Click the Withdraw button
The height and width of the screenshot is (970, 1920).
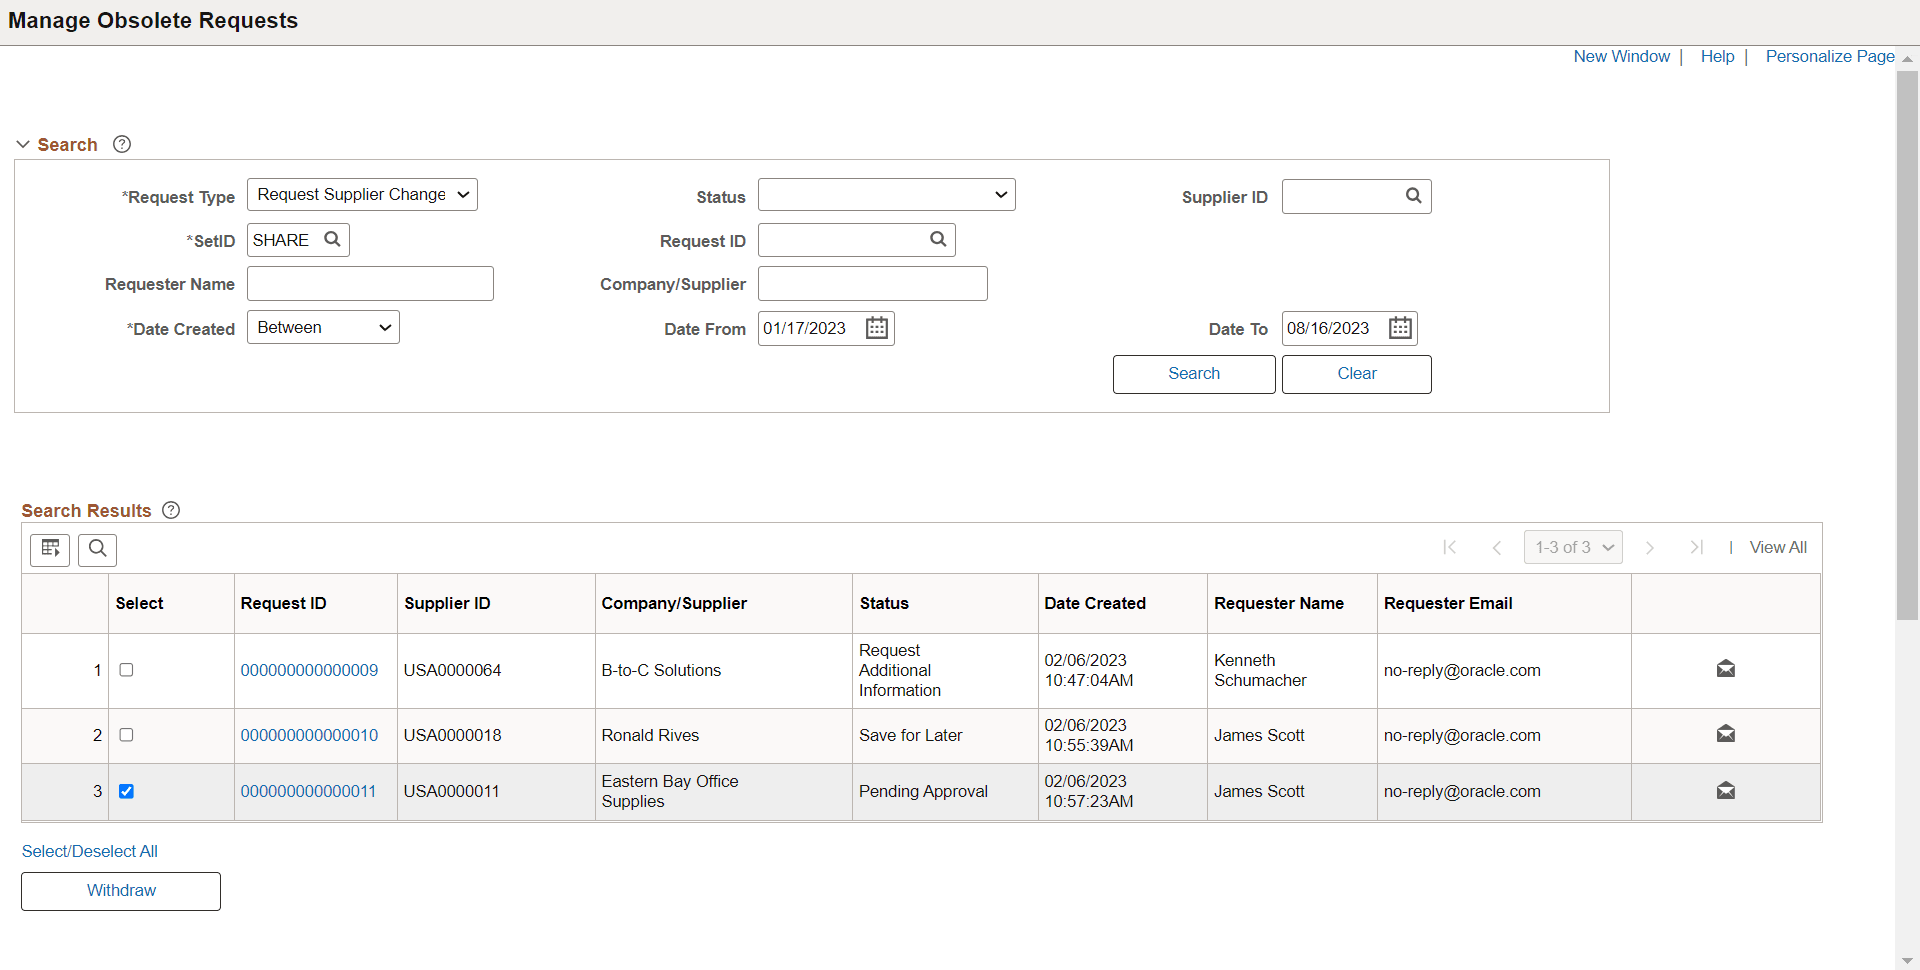point(120,890)
